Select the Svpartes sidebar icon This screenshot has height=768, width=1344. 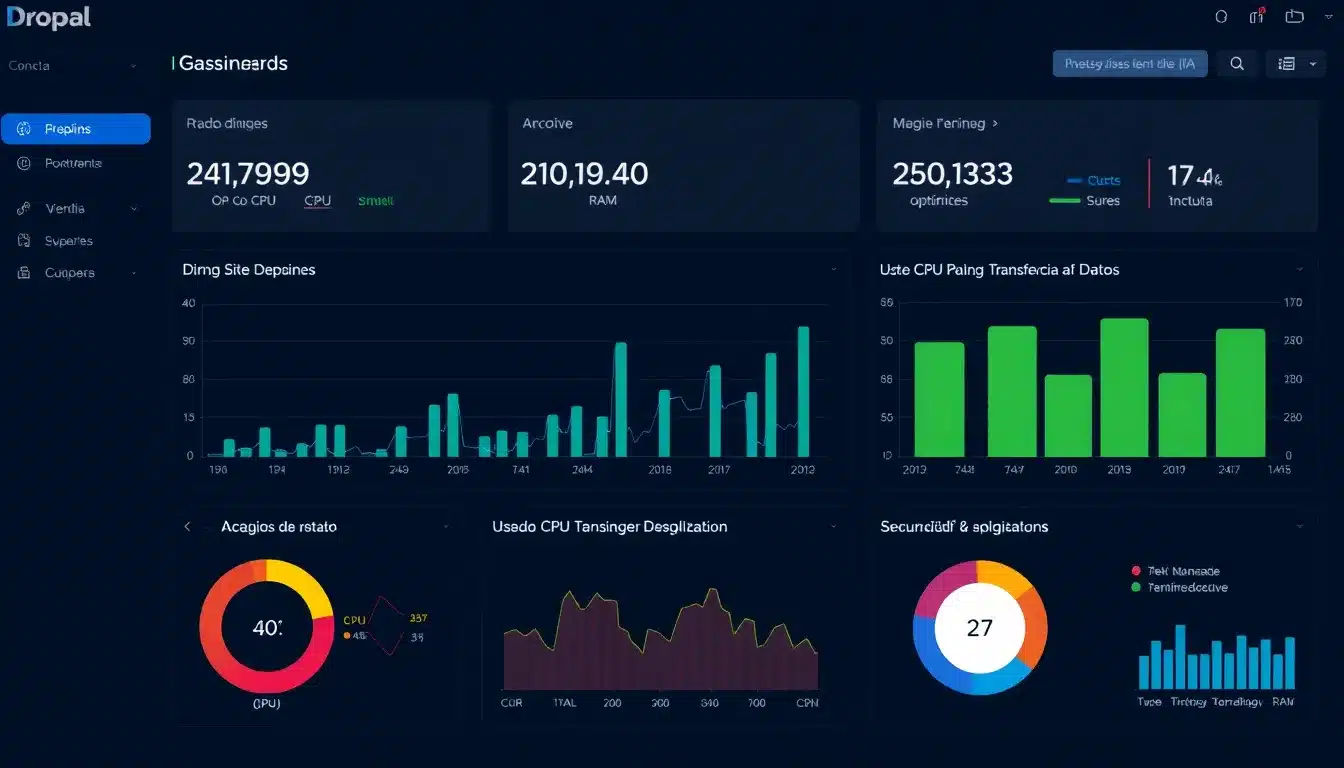[22, 240]
